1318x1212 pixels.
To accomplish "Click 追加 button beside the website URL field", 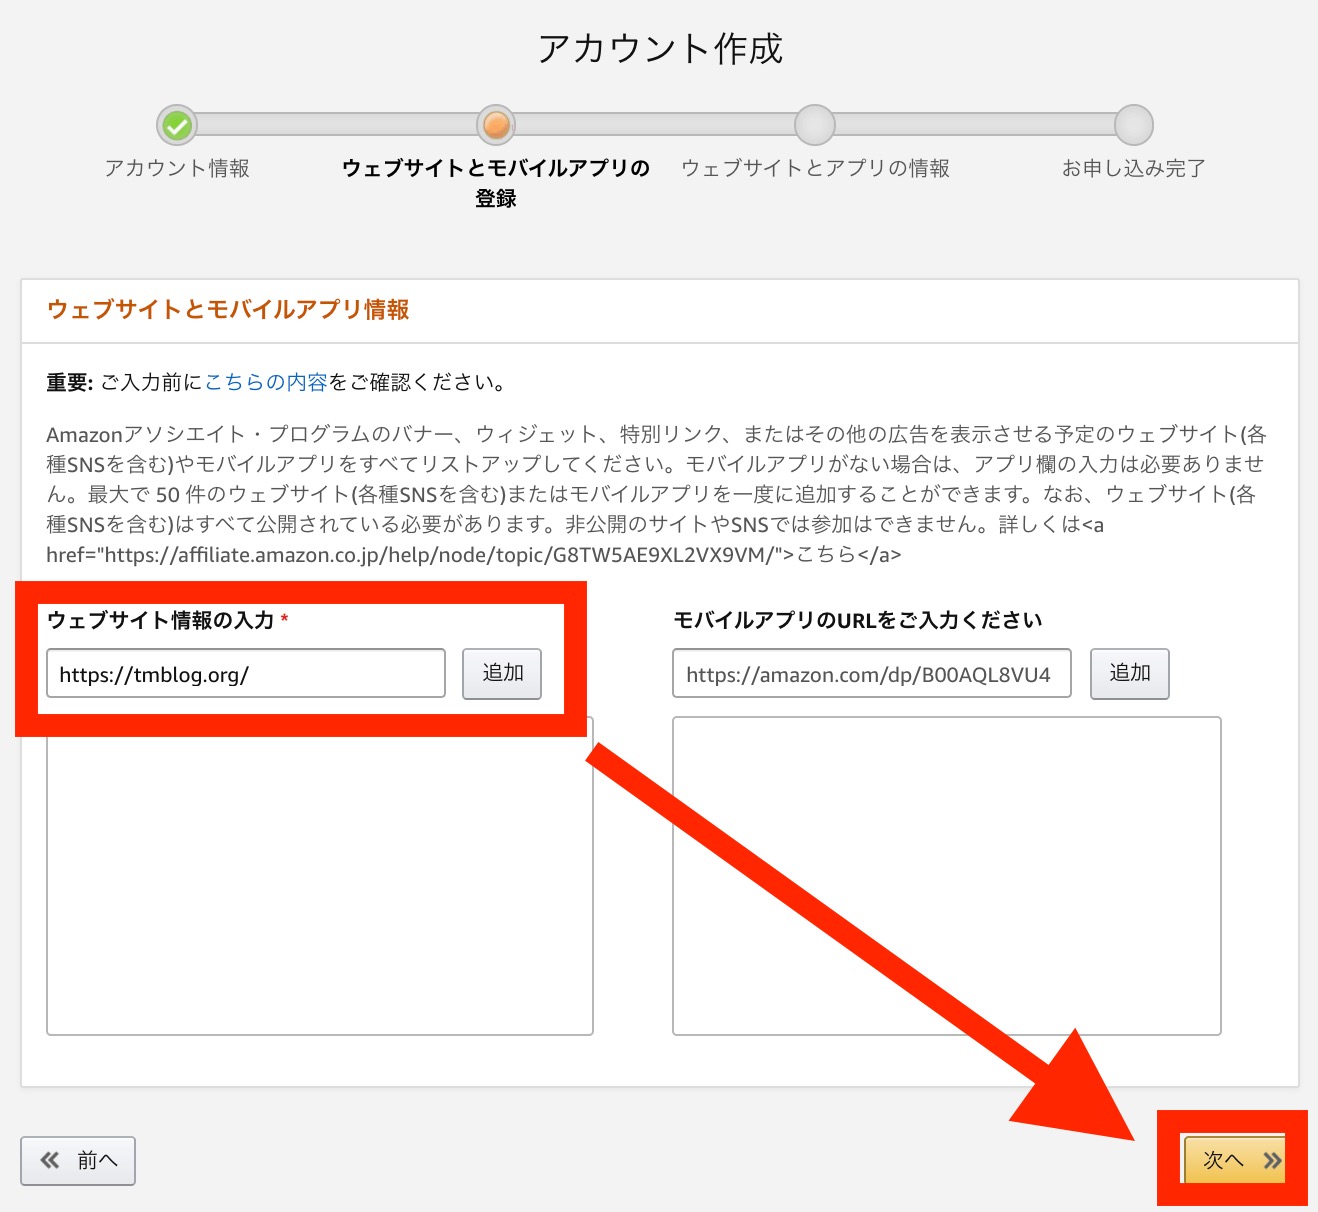I will 502,674.
